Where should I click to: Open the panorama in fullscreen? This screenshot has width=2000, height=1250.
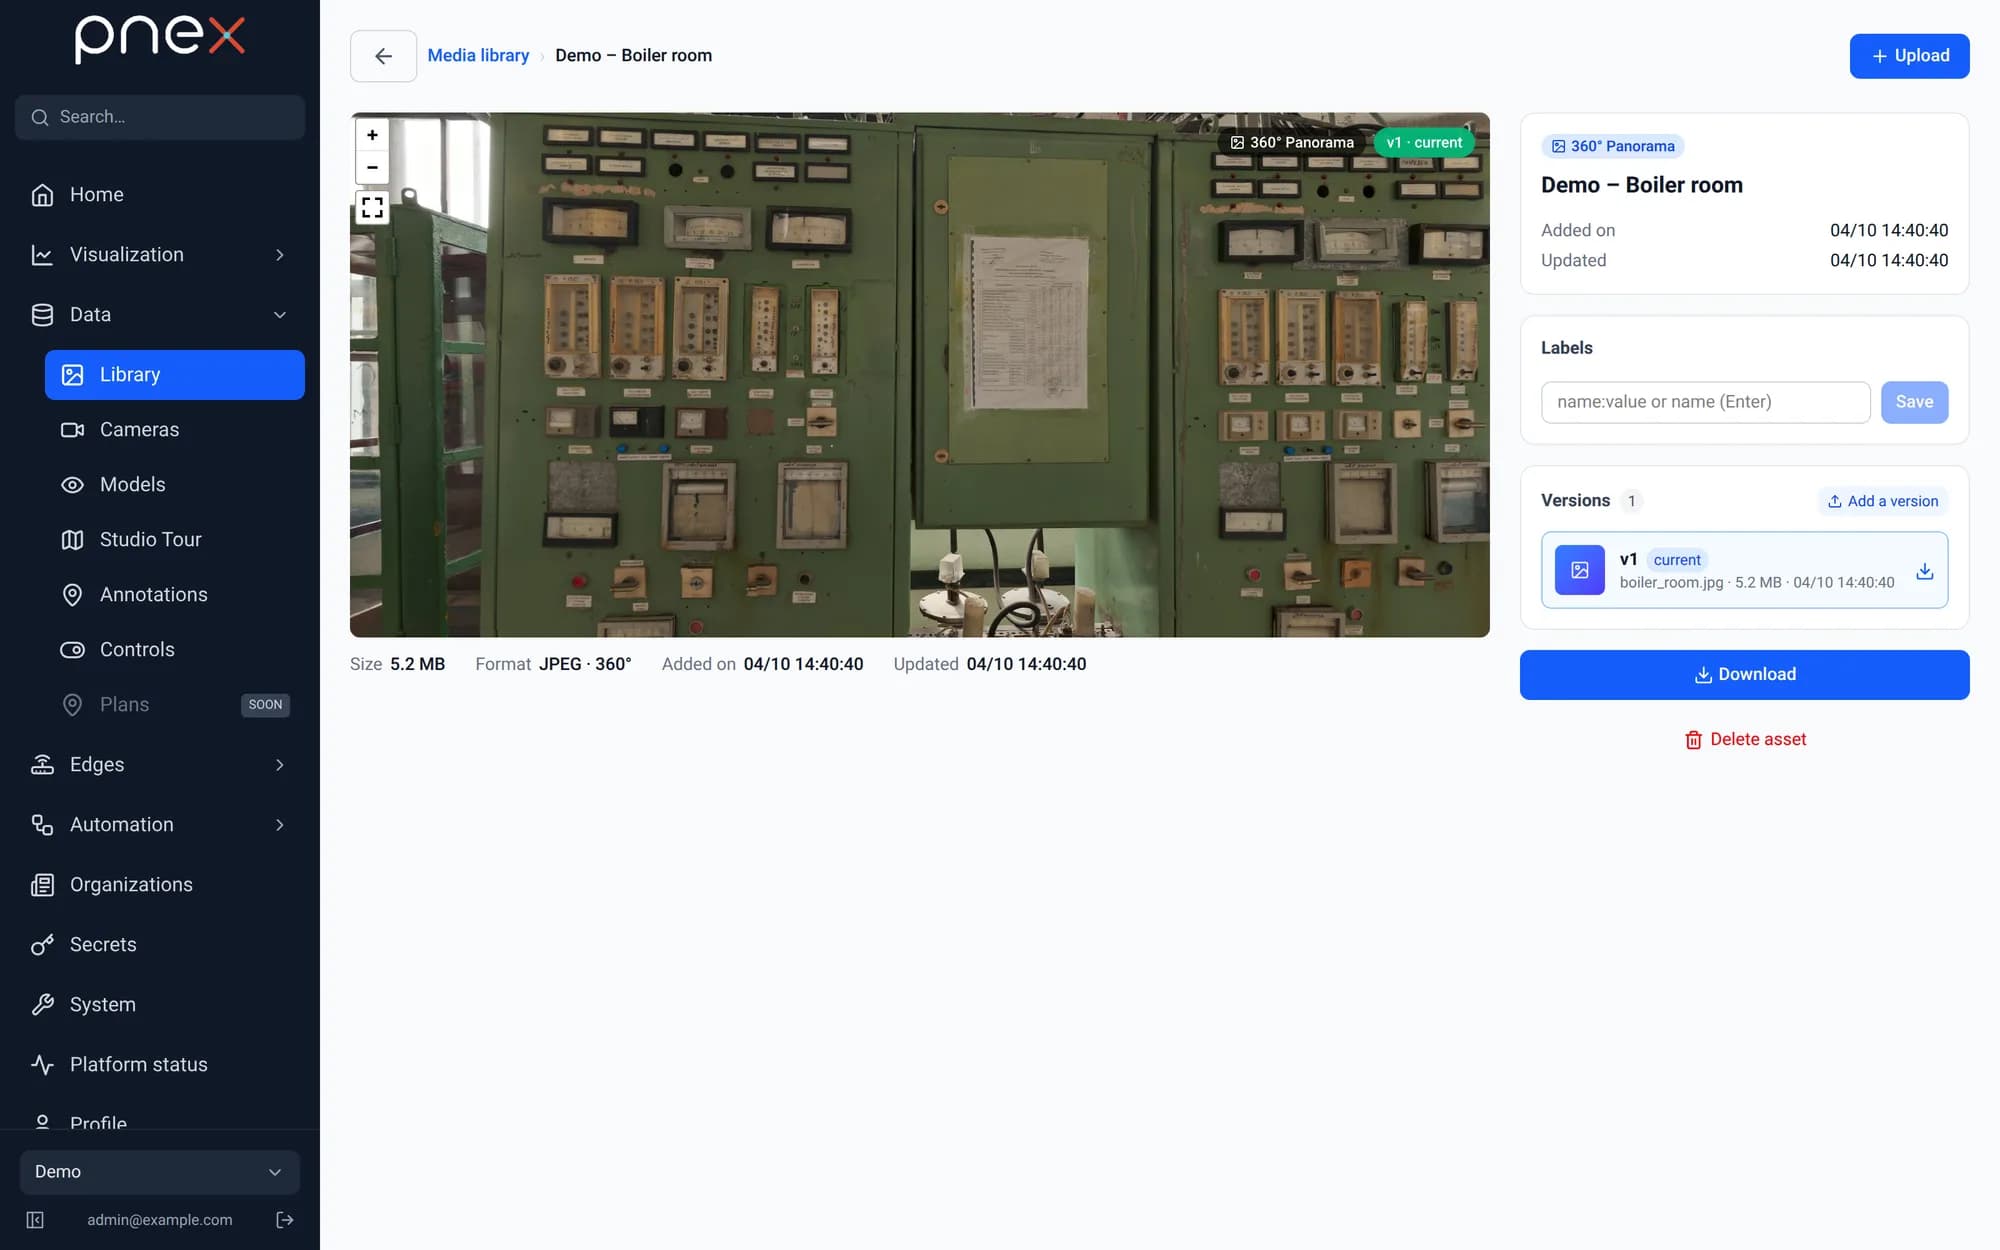coord(372,208)
